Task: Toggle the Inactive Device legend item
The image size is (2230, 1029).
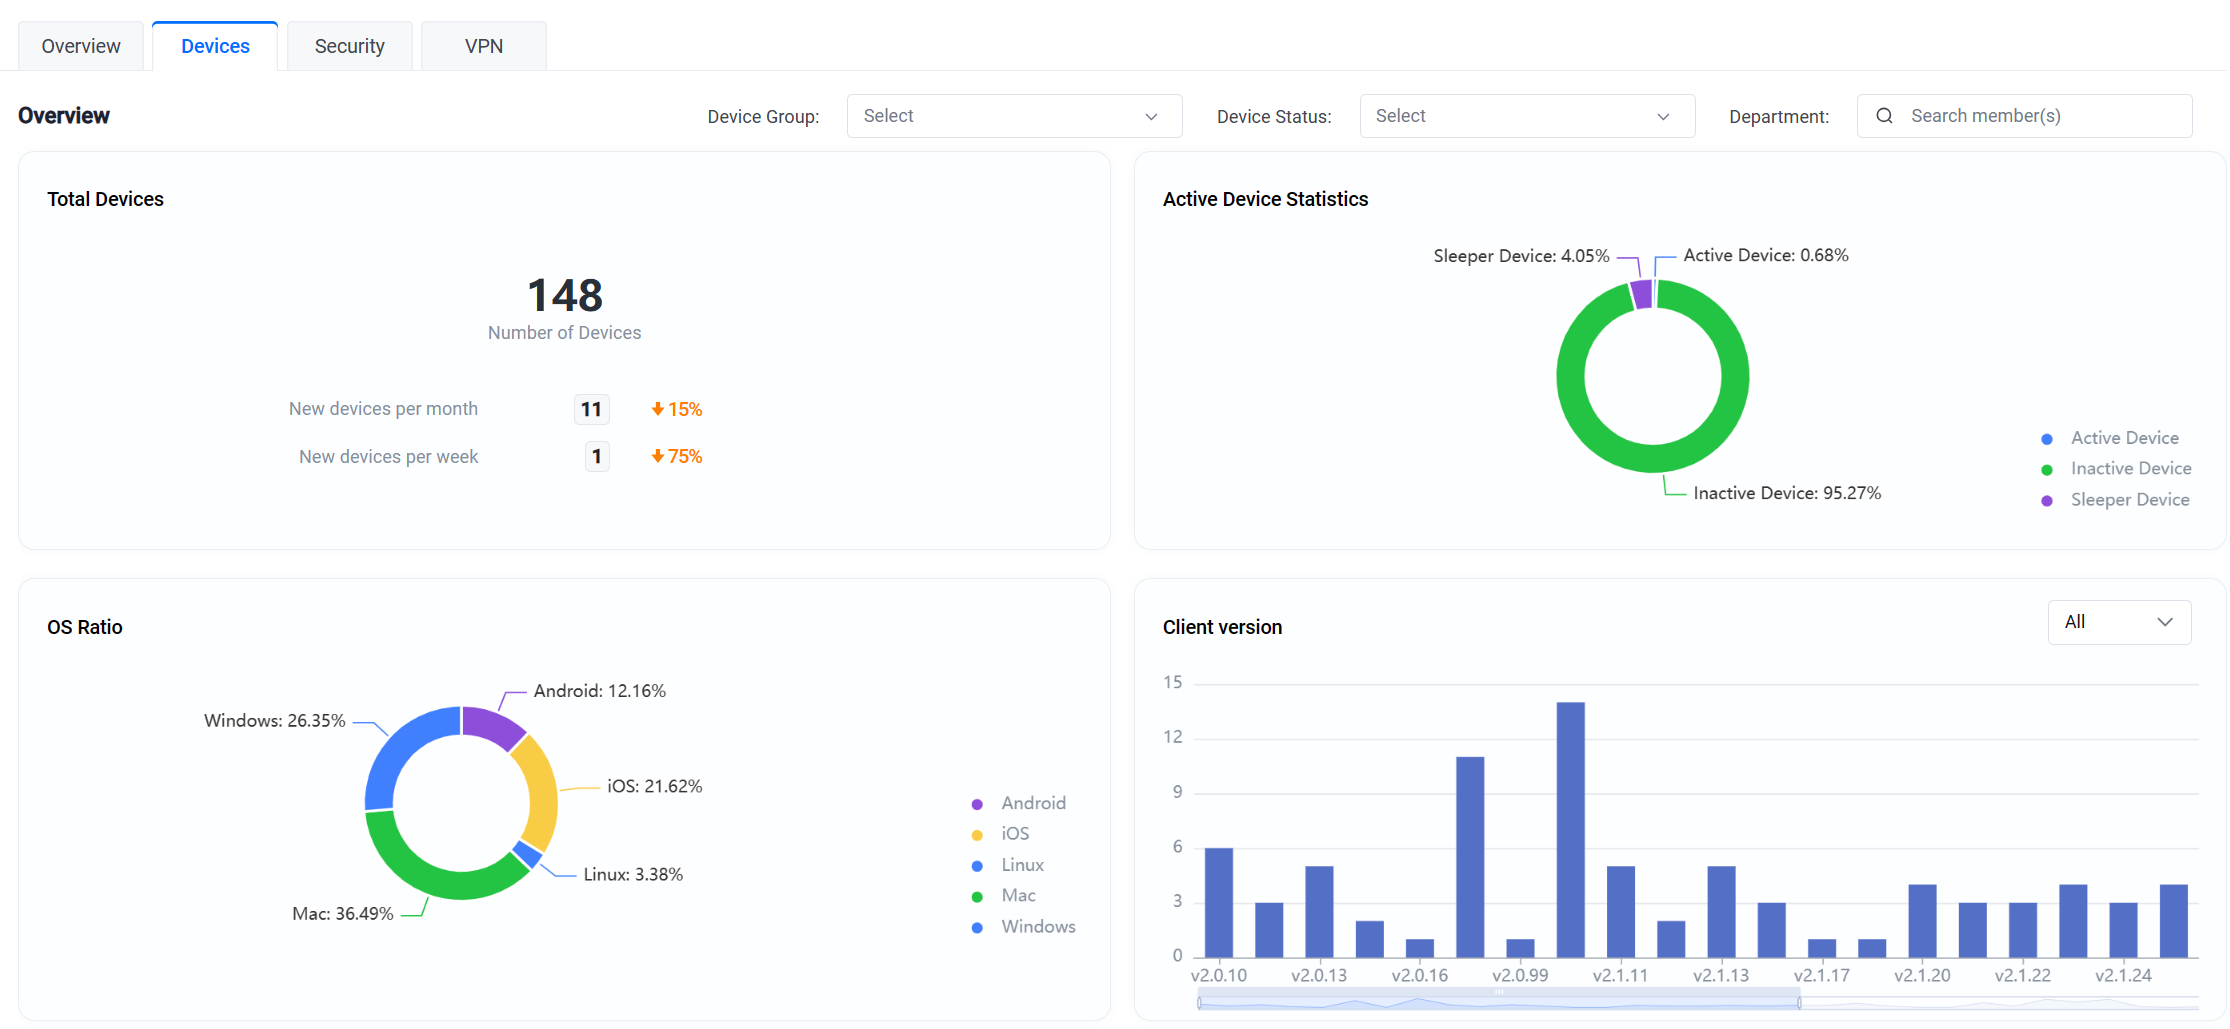Action: pos(2116,469)
